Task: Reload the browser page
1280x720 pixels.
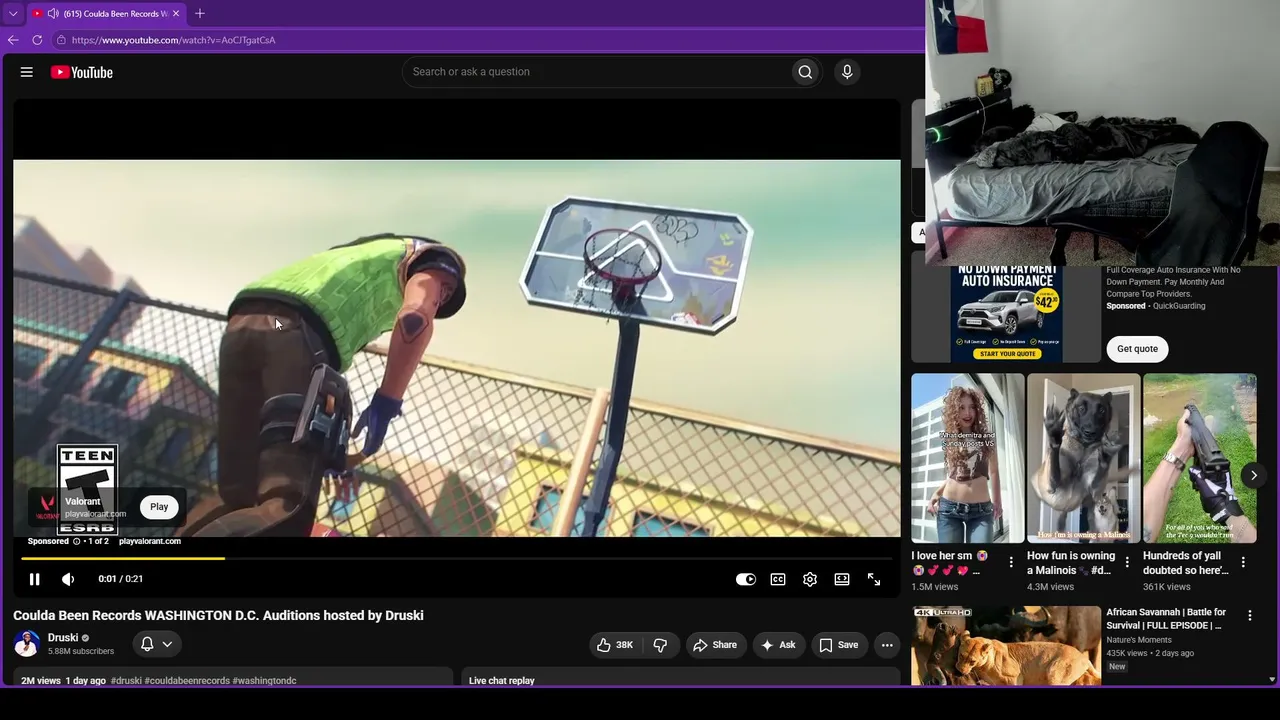Action: pyautogui.click(x=37, y=40)
